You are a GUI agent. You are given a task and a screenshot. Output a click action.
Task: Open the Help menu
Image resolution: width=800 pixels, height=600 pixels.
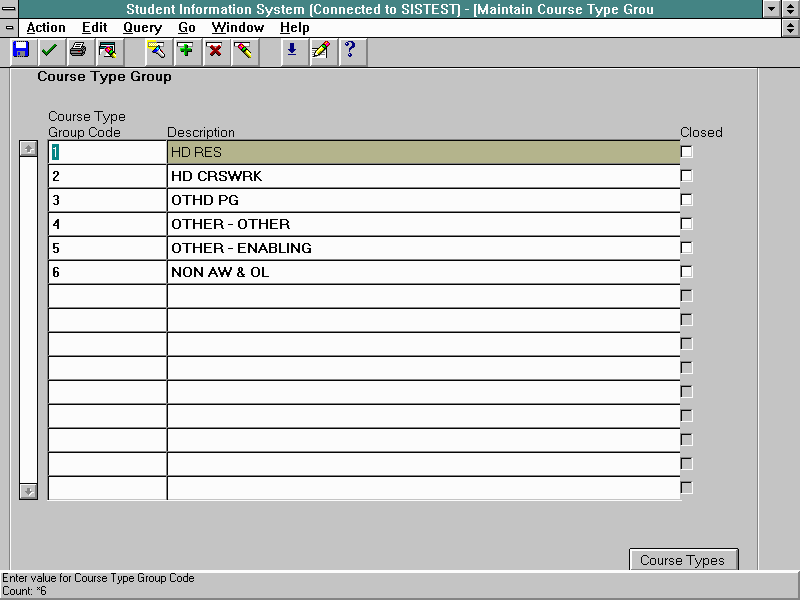294,28
